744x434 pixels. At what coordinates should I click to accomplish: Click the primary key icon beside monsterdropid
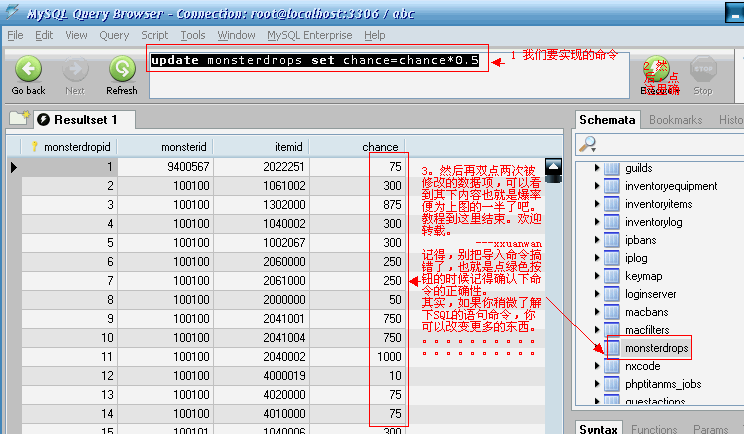point(34,147)
